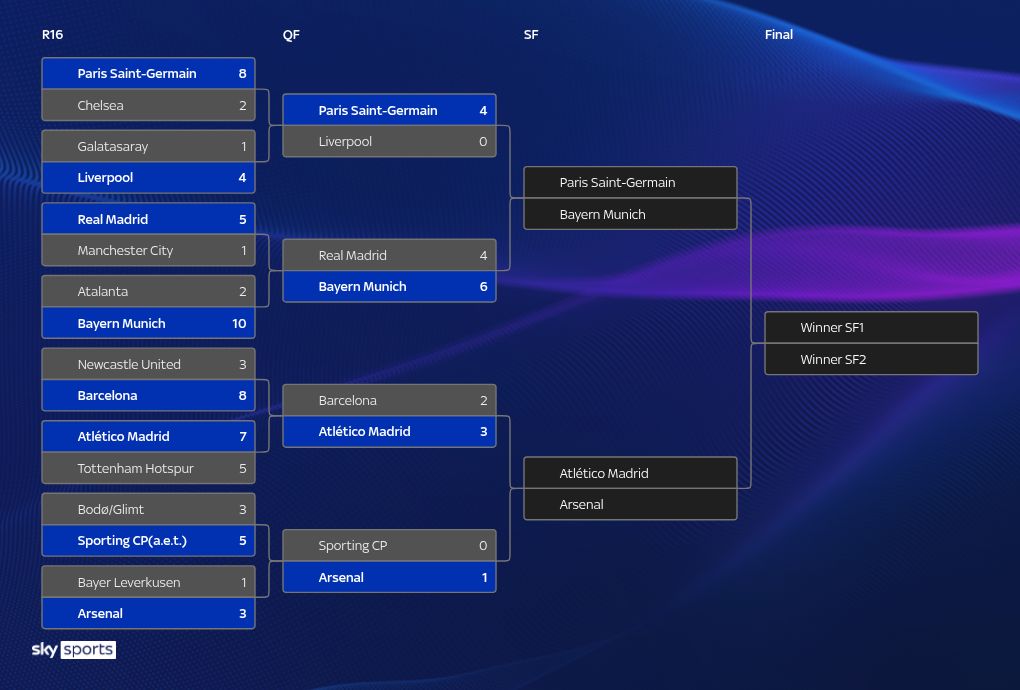Image resolution: width=1020 pixels, height=690 pixels.
Task: Select the QF column header
Action: tap(291, 35)
